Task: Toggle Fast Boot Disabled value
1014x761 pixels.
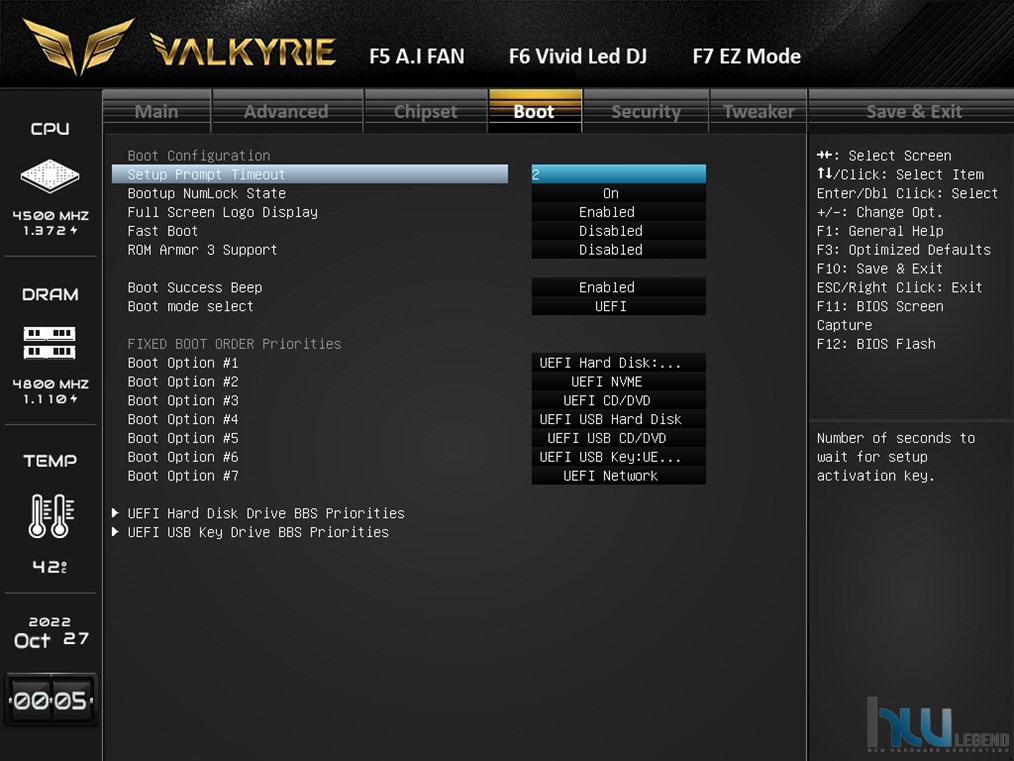Action: (619, 231)
